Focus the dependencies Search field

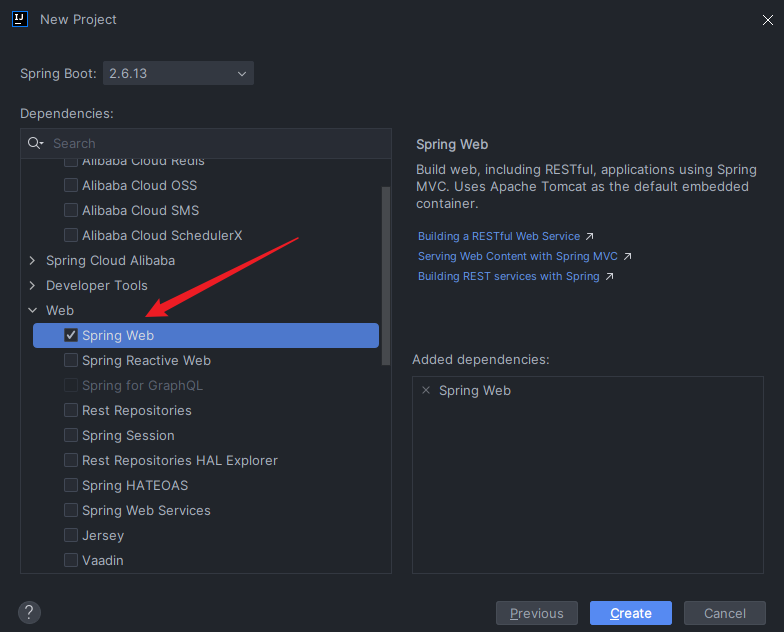206,143
